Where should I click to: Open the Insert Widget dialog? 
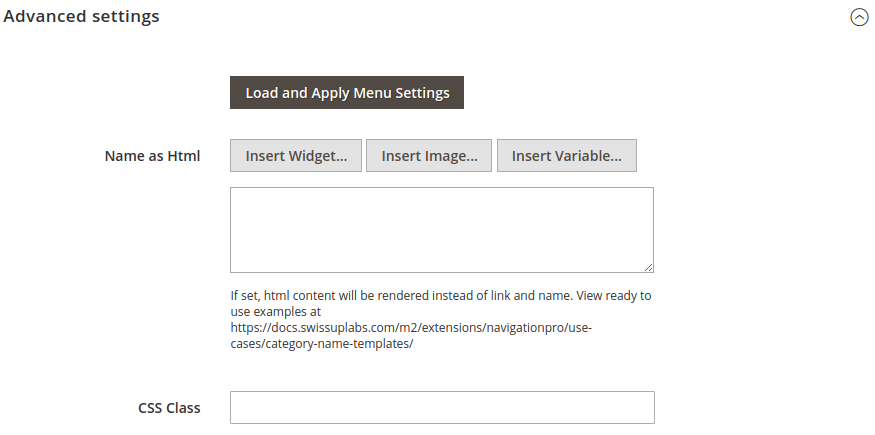(x=296, y=156)
